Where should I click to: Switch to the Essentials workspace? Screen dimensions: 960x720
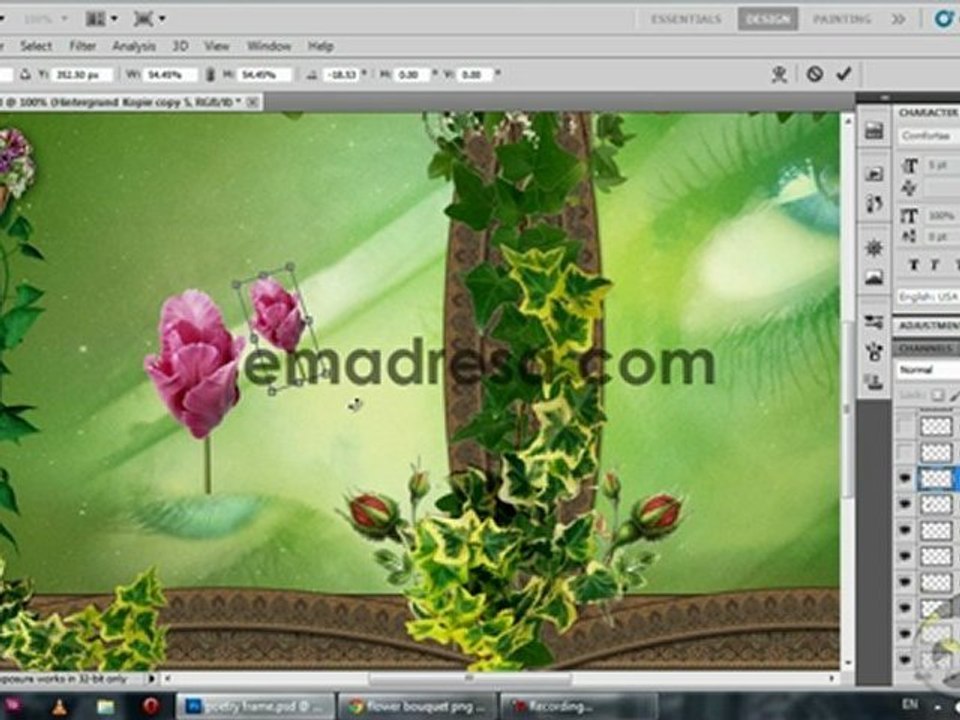point(686,19)
